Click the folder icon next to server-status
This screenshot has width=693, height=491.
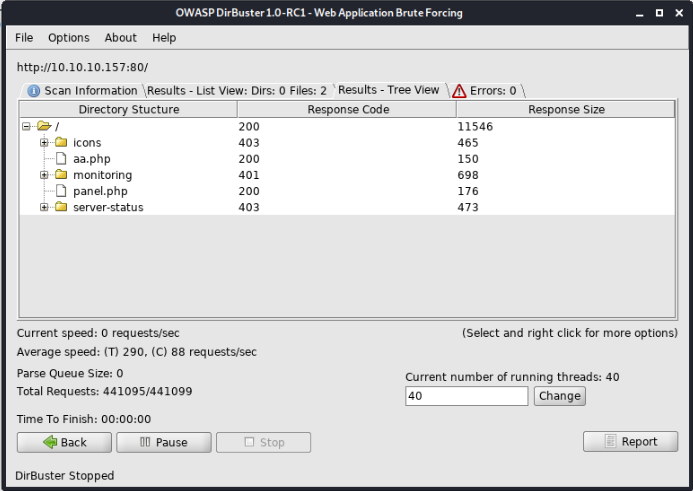coord(61,207)
